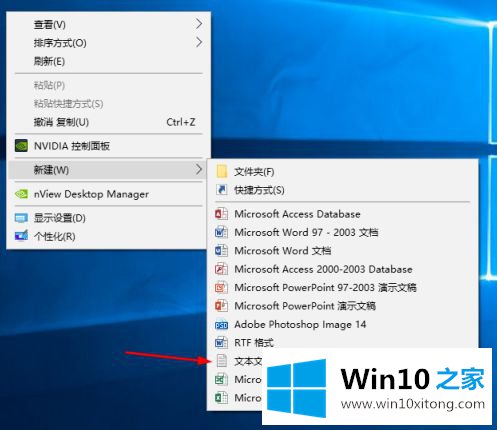Expand the 排序方式(O) submenu arrow
This screenshot has width=497, height=430.
coord(199,42)
